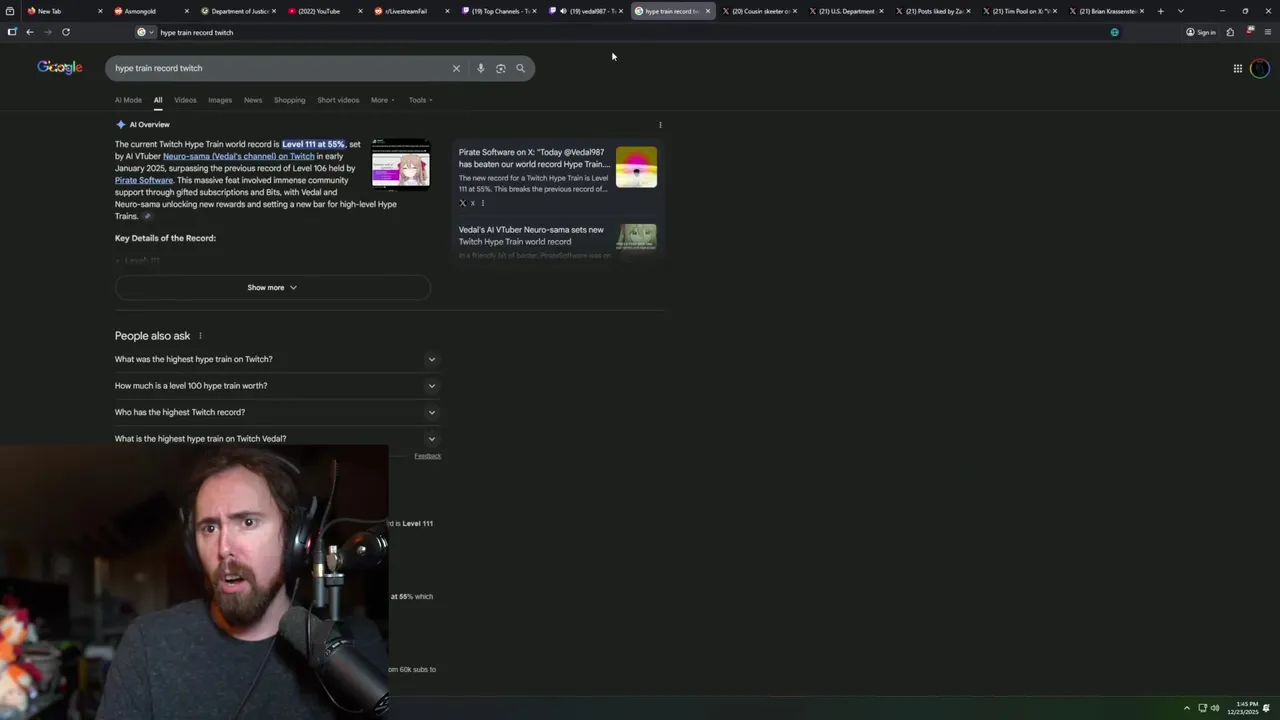This screenshot has width=1280, height=720.
Task: Open taskbar network status icon
Action: point(1202,708)
